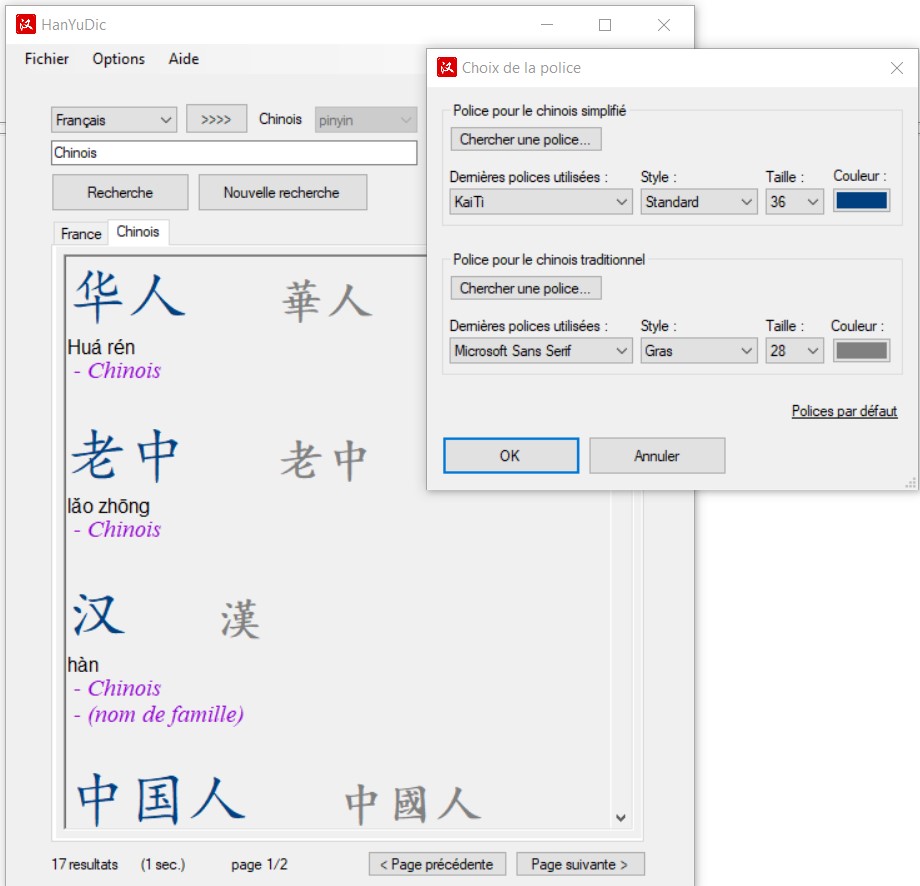Choose the gray traditional Chinese color swatch
This screenshot has width=920, height=886.
click(861, 351)
